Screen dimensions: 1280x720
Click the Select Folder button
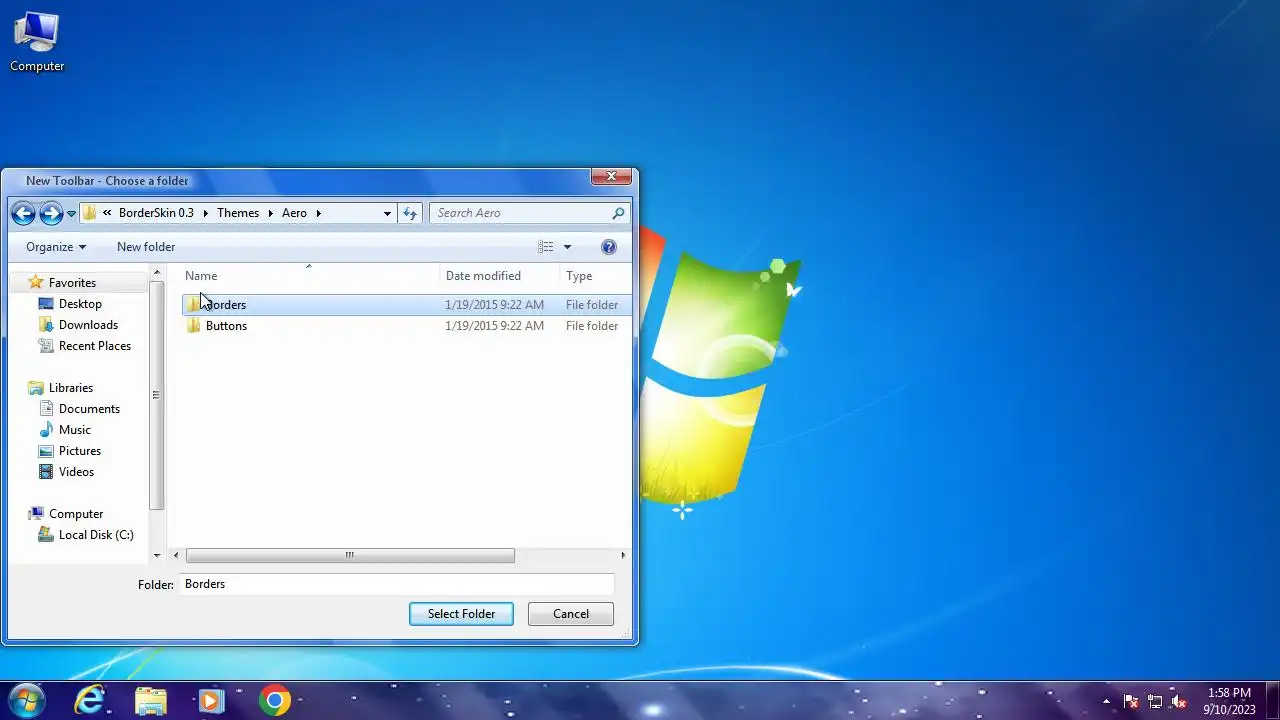click(x=461, y=614)
